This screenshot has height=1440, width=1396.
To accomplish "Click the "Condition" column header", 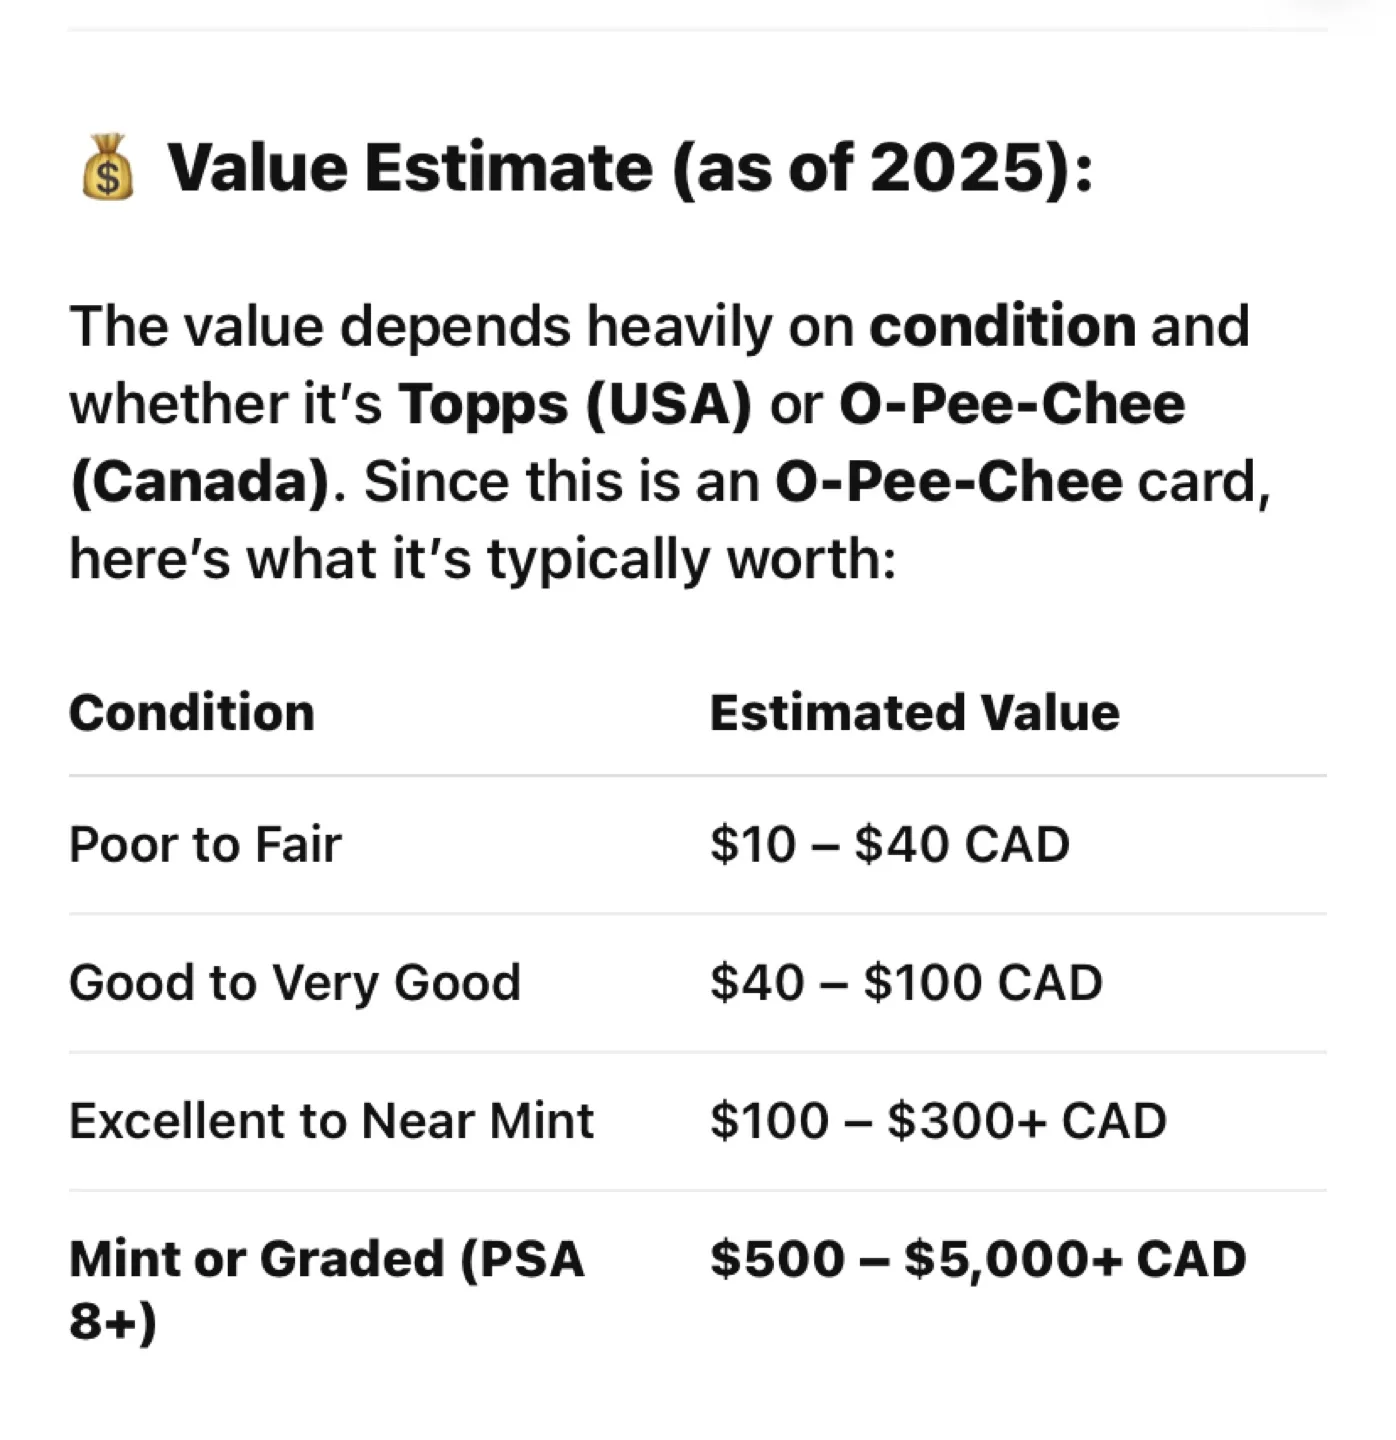I will [x=192, y=713].
